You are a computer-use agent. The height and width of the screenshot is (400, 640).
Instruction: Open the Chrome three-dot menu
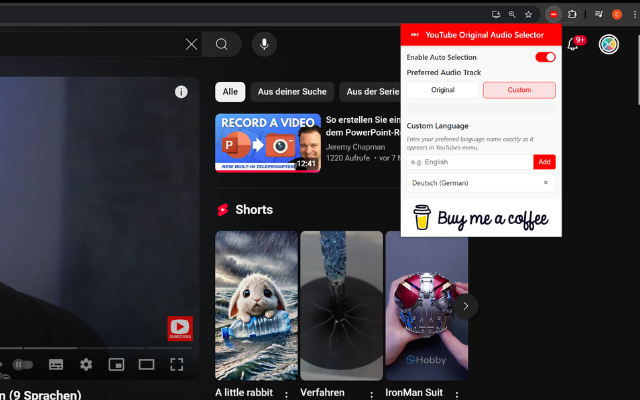point(635,15)
